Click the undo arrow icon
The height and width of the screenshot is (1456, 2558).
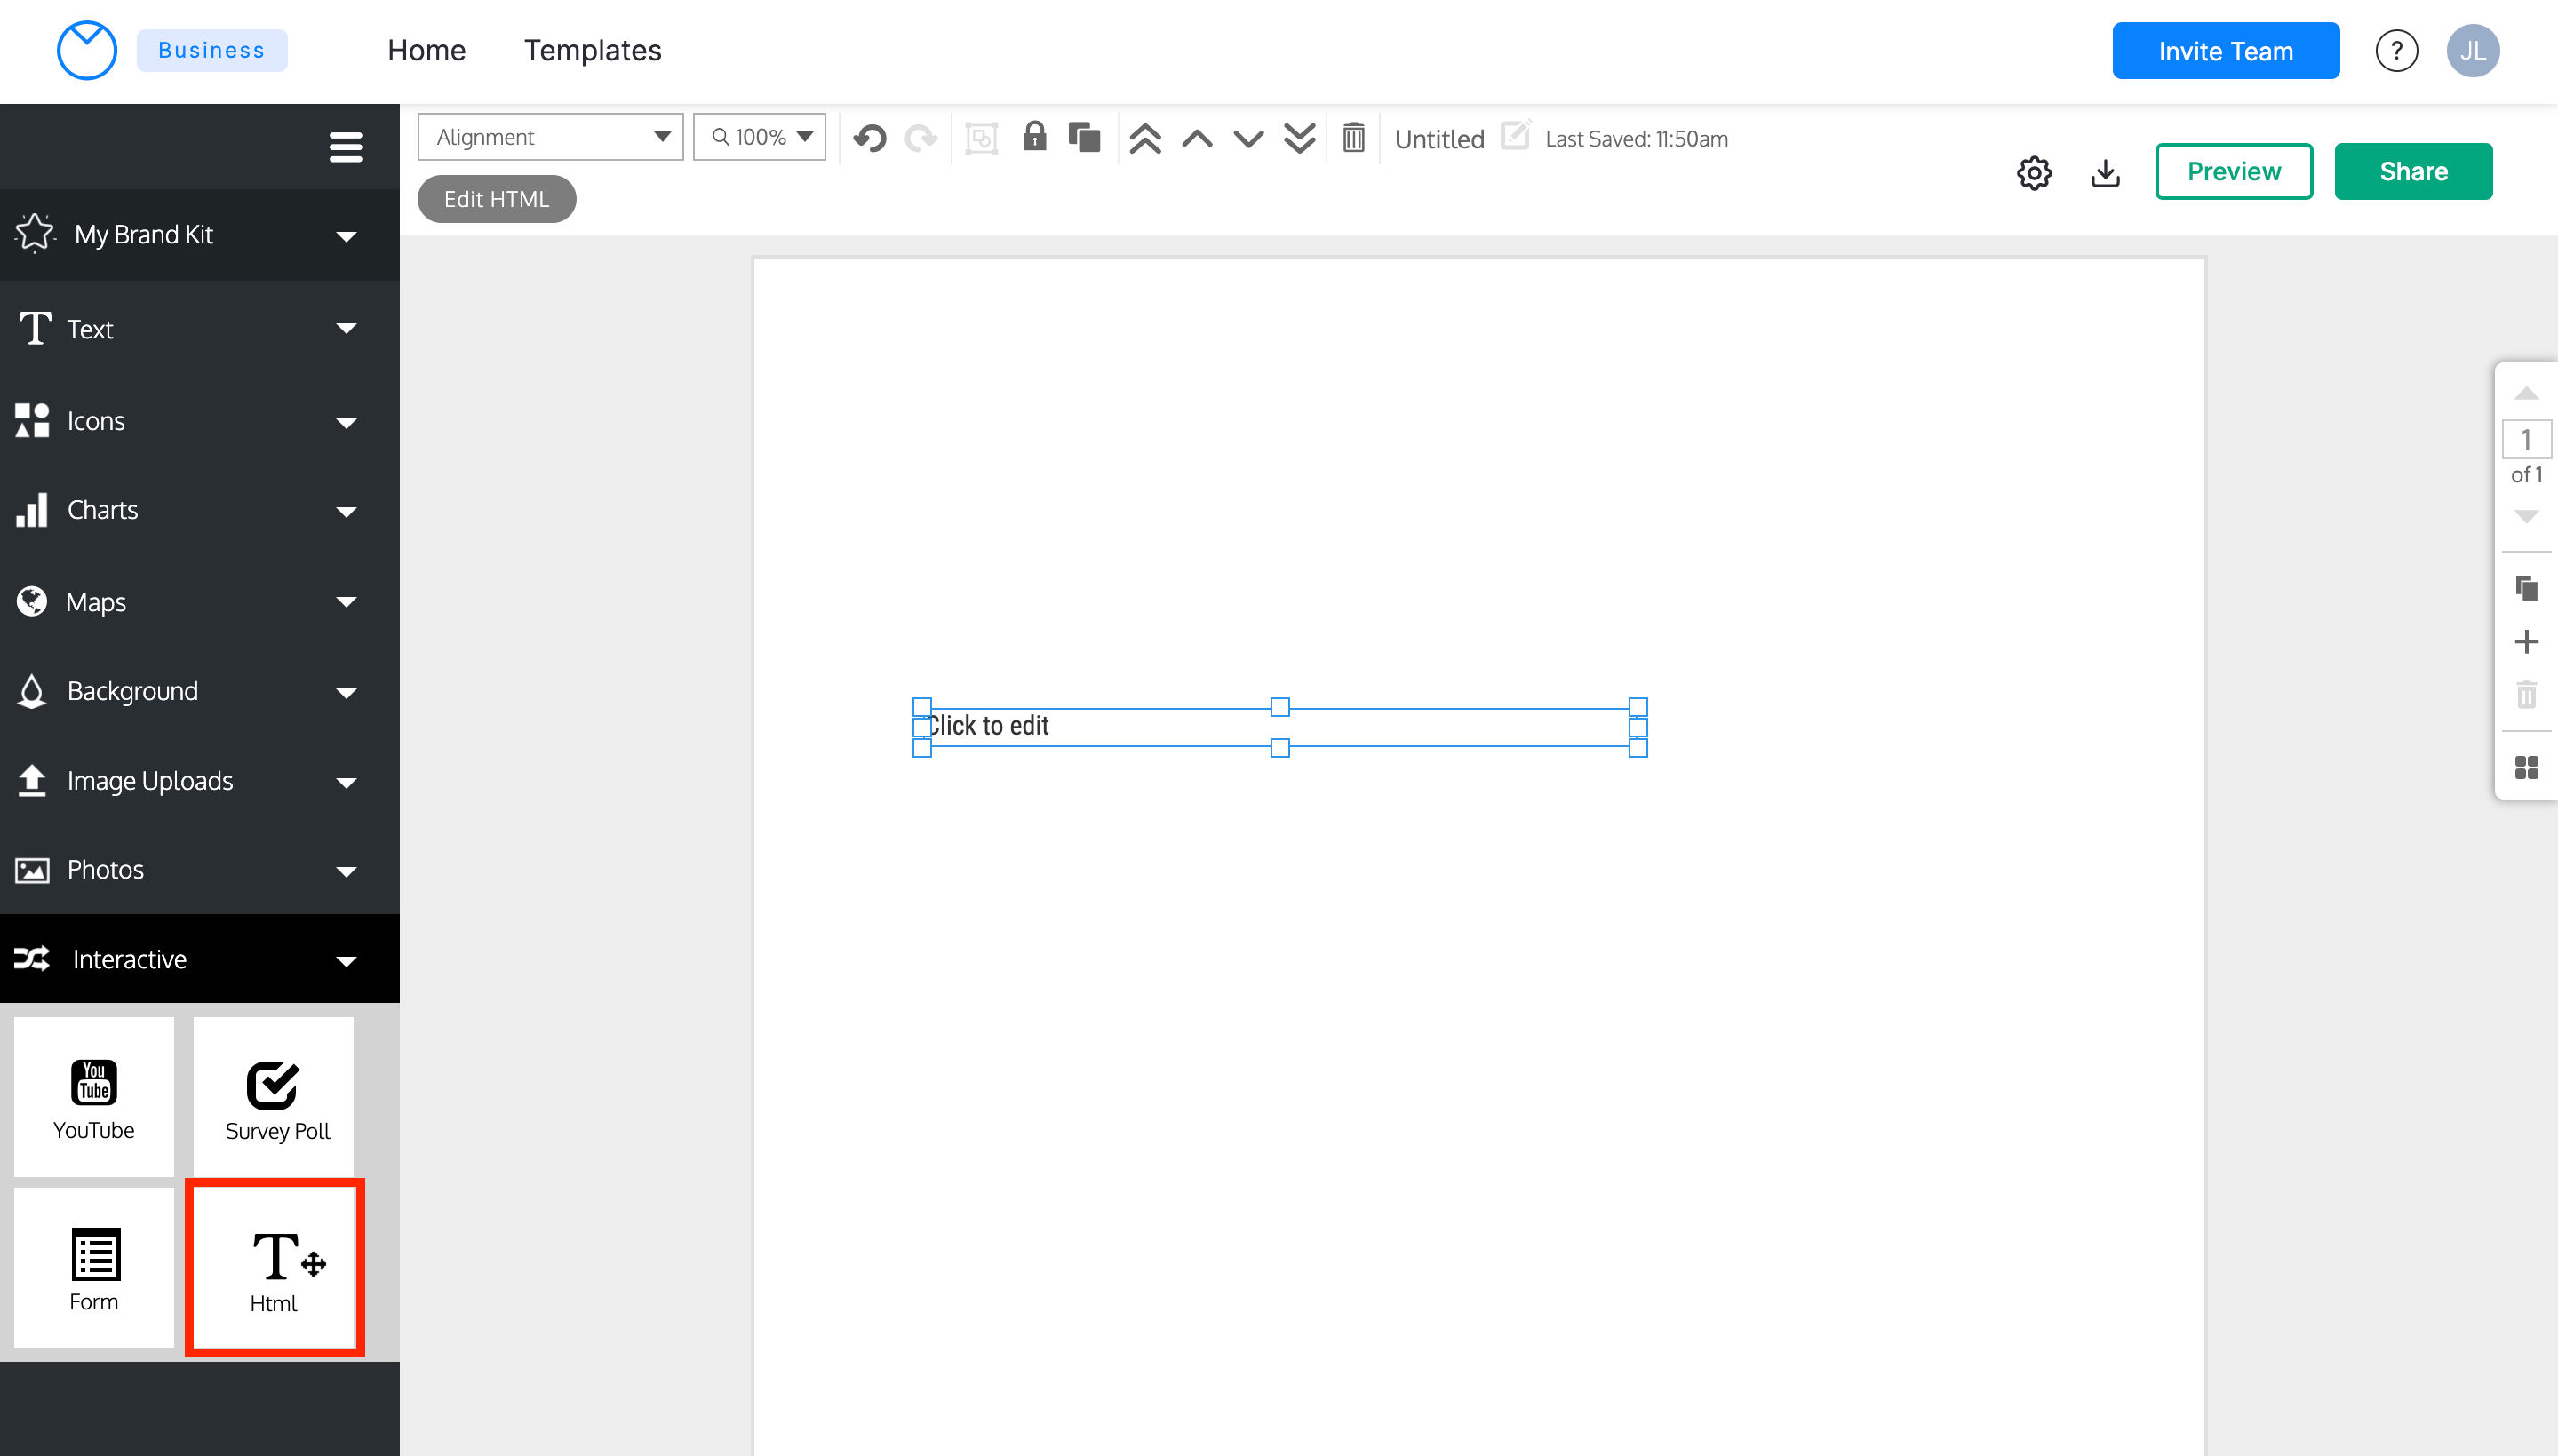(870, 138)
